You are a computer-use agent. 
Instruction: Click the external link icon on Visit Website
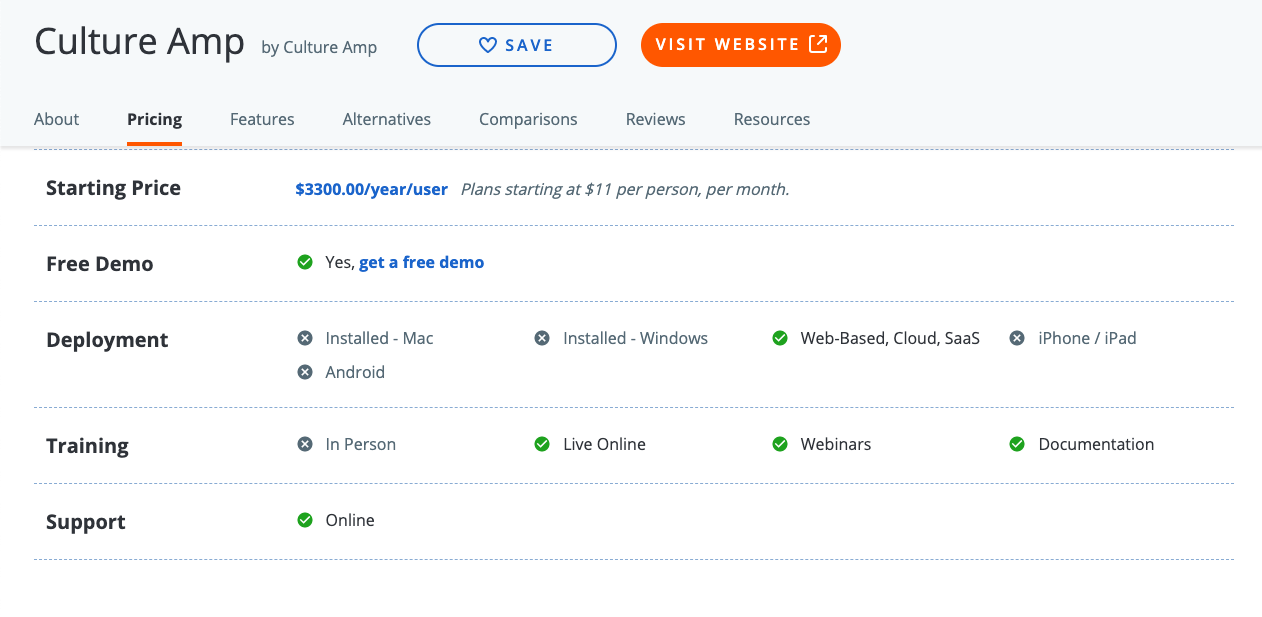tap(818, 44)
